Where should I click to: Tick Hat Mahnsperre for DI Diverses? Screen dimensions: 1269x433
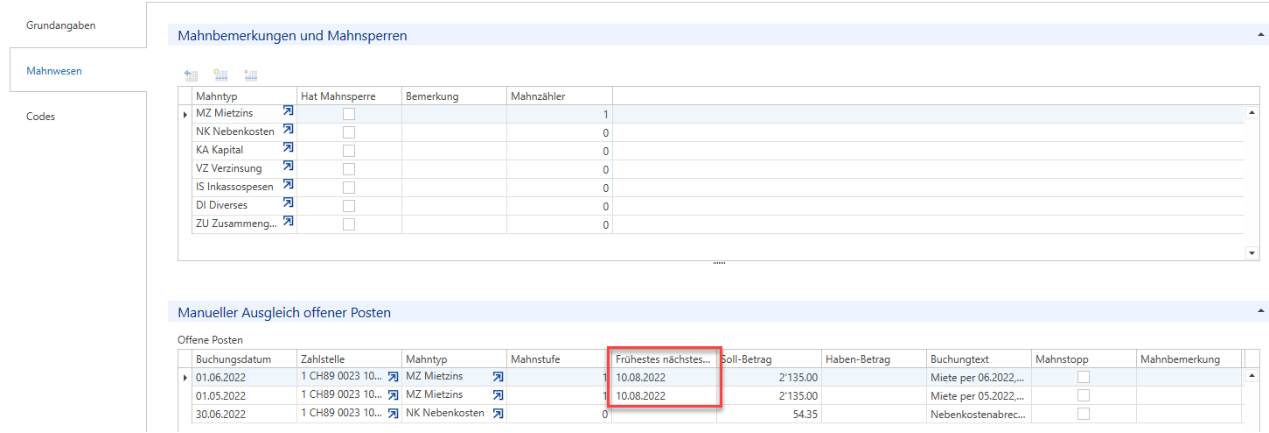[349, 205]
